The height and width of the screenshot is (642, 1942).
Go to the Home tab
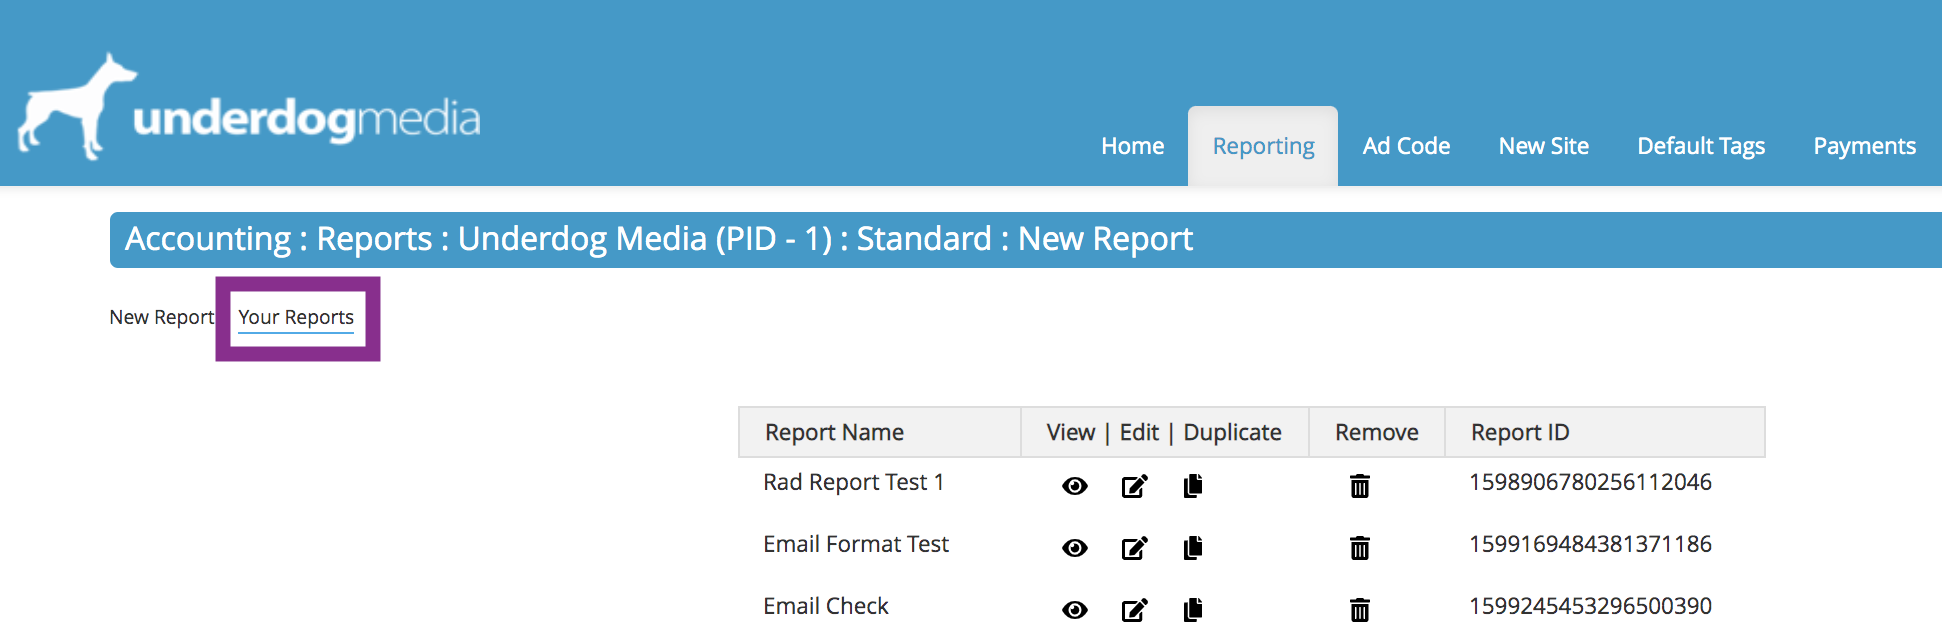1132,146
